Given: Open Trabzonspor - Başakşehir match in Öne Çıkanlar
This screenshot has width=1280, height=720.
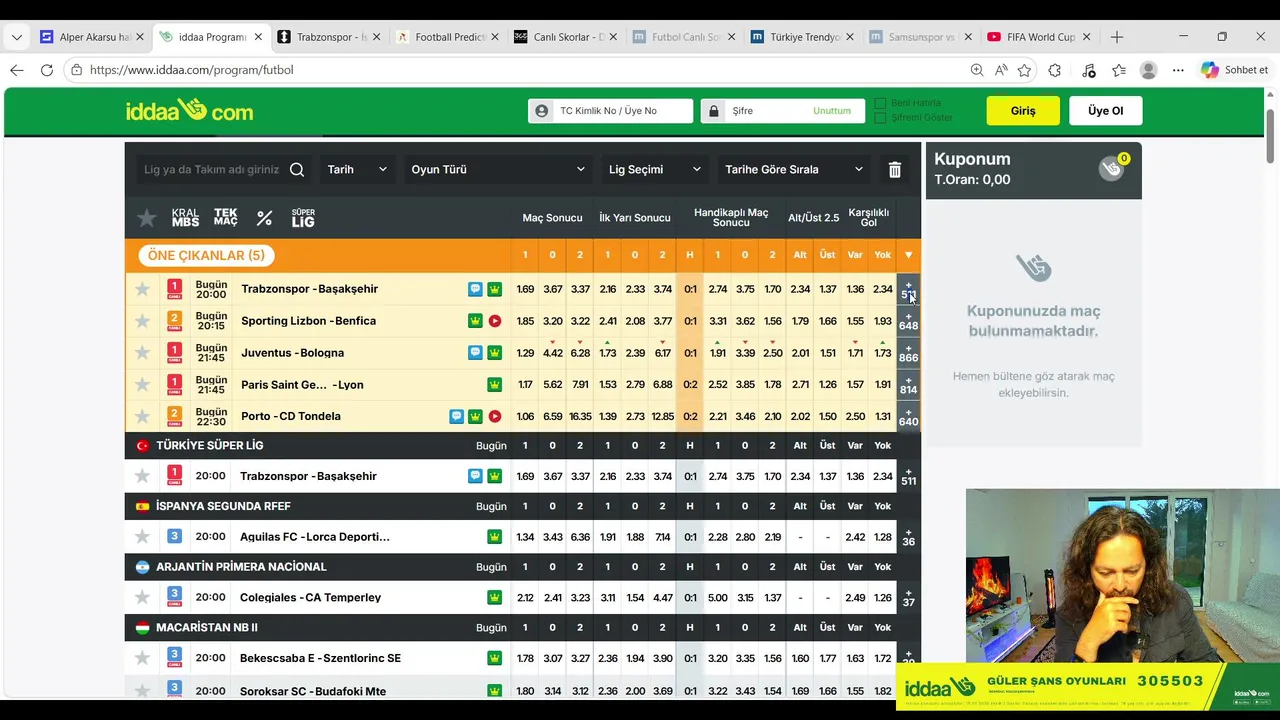Looking at the screenshot, I should pyautogui.click(x=309, y=289).
